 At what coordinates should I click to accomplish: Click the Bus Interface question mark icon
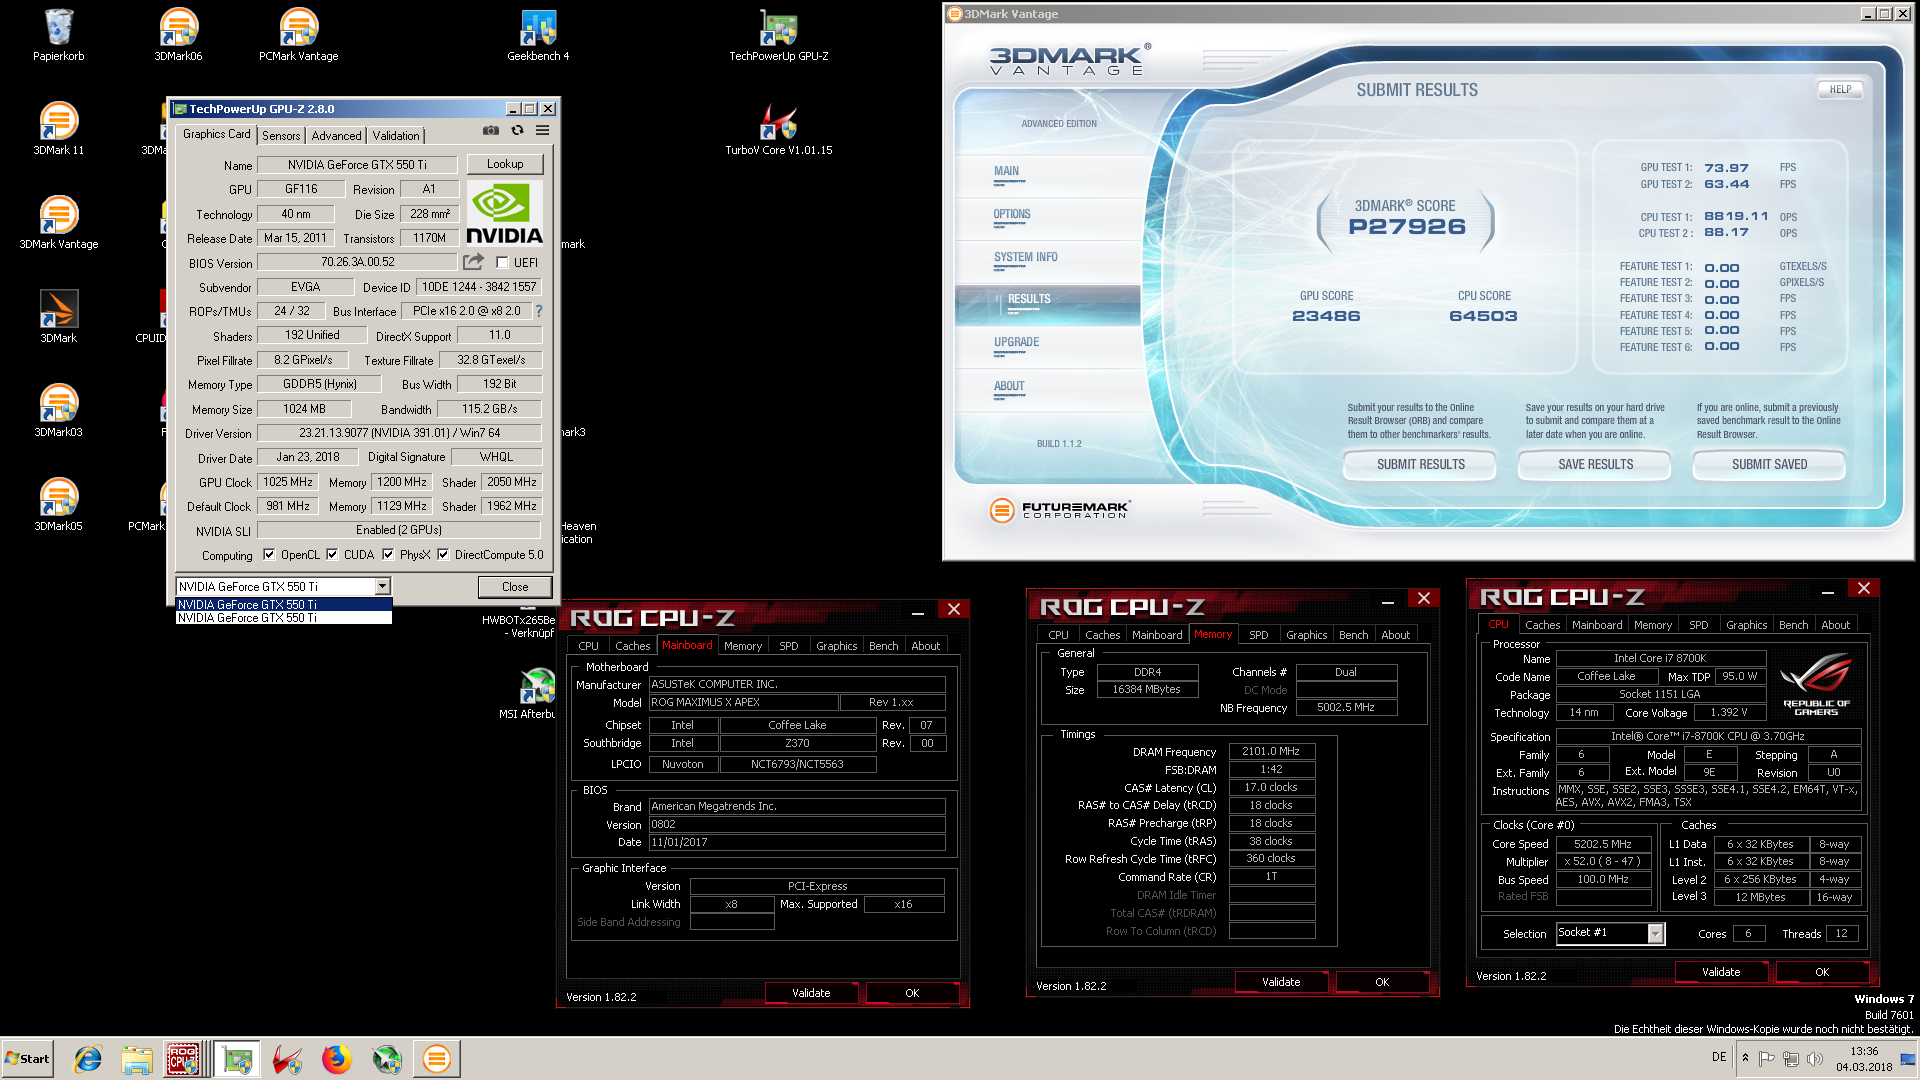pos(539,311)
